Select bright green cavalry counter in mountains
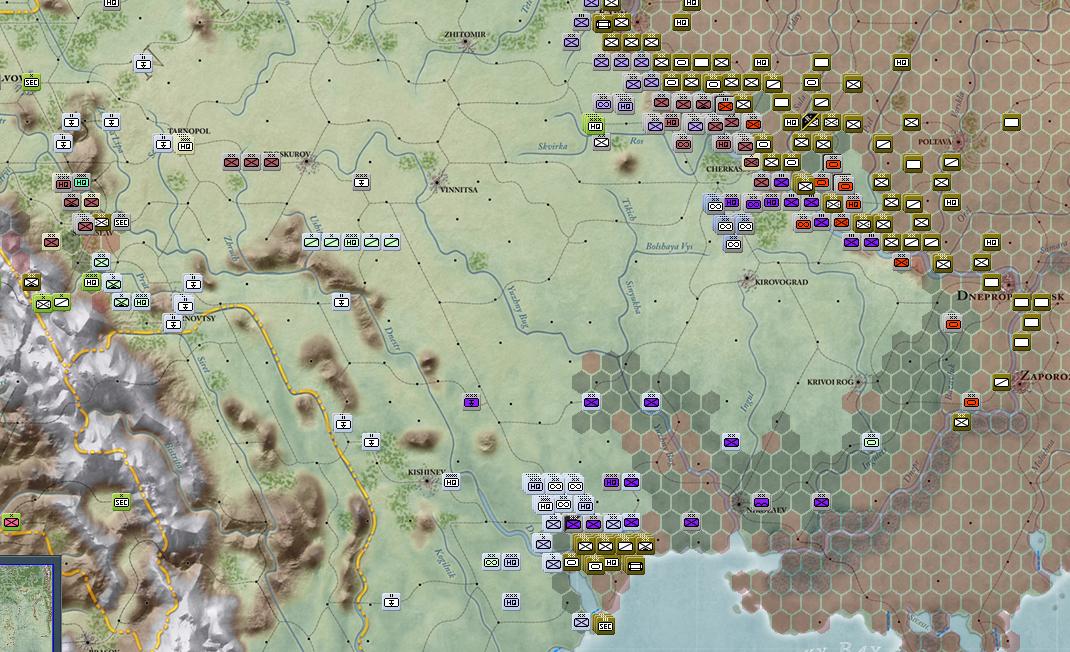The image size is (1070, 652). click(61, 302)
